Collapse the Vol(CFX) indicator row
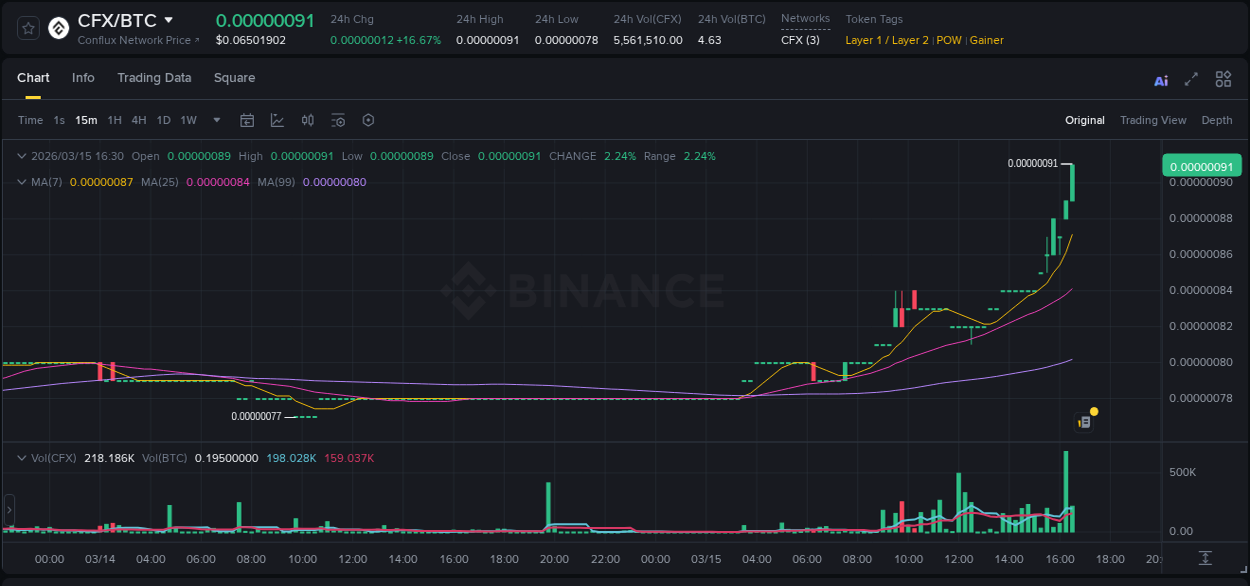The width and height of the screenshot is (1250, 586). (x=22, y=457)
